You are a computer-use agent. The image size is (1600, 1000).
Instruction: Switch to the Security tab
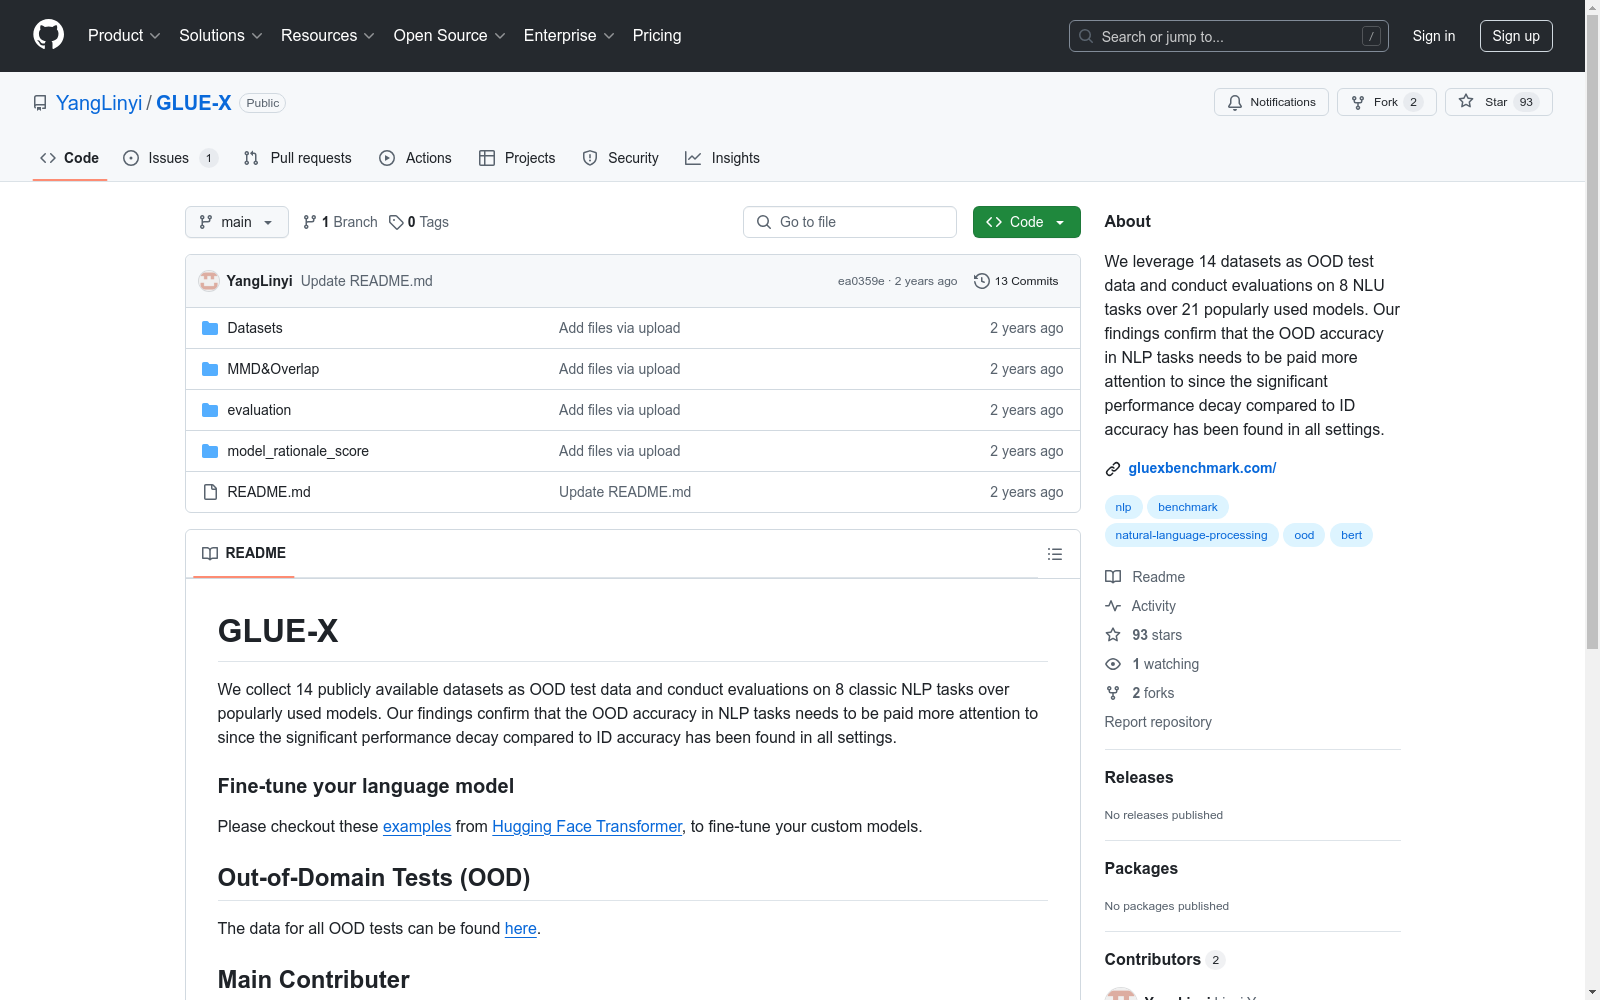click(620, 158)
